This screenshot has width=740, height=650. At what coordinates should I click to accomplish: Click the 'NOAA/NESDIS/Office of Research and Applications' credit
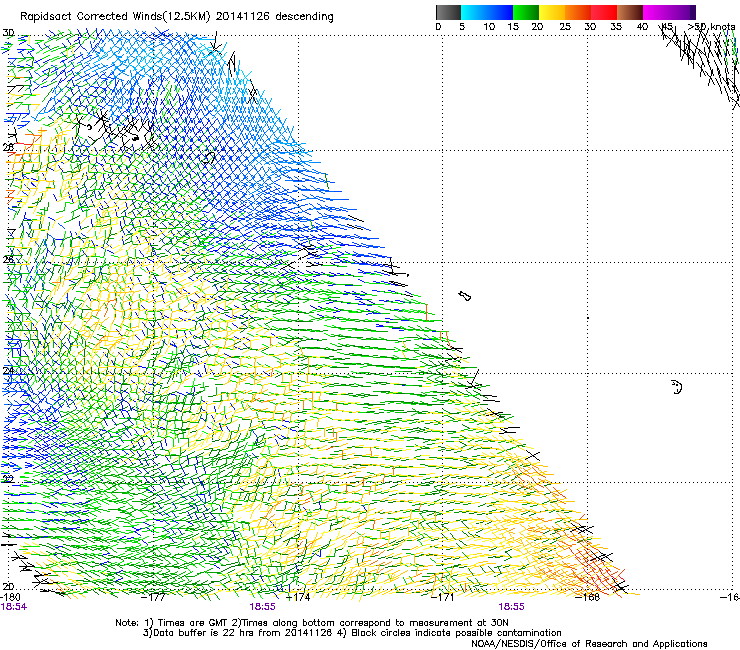589,644
